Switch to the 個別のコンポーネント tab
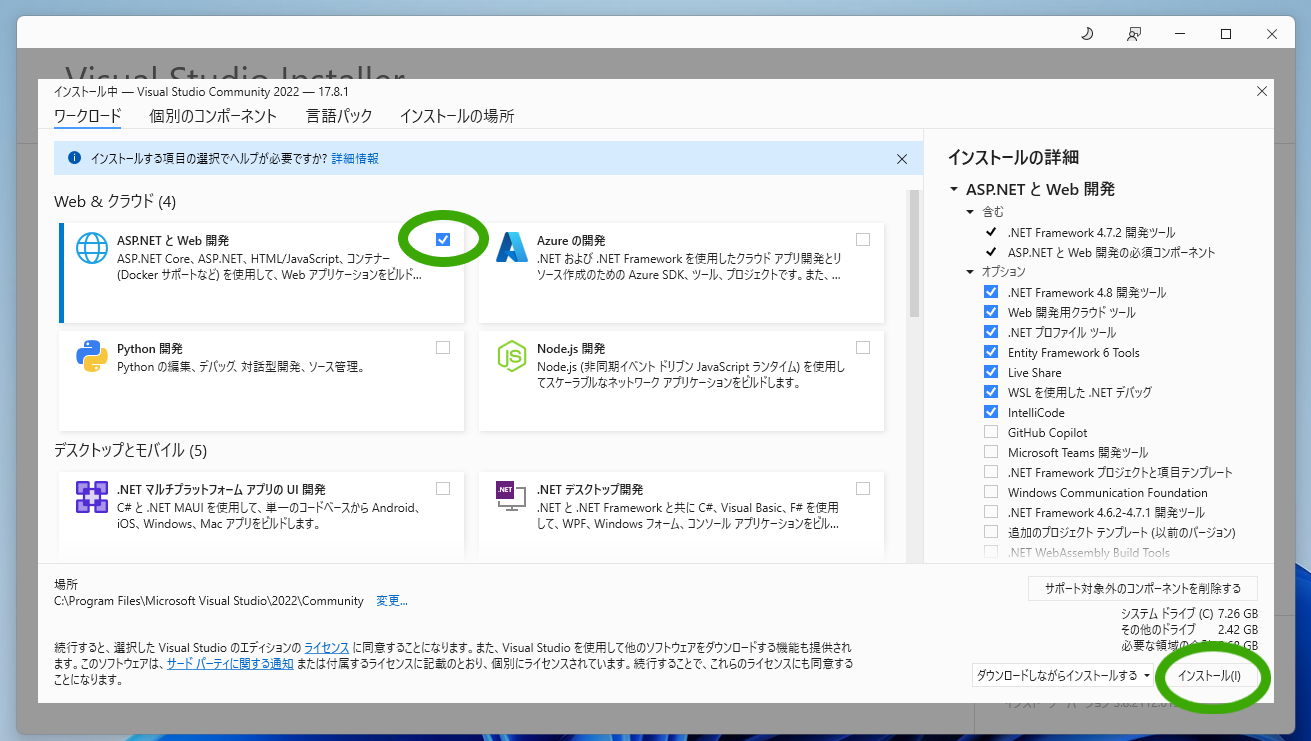Viewport: 1311px width, 741px height. tap(213, 116)
